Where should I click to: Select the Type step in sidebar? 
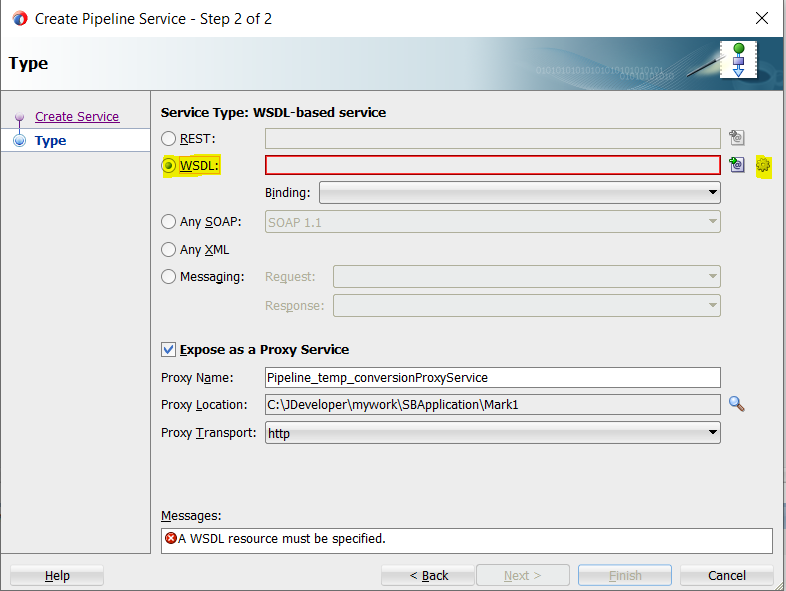pyautogui.click(x=50, y=141)
